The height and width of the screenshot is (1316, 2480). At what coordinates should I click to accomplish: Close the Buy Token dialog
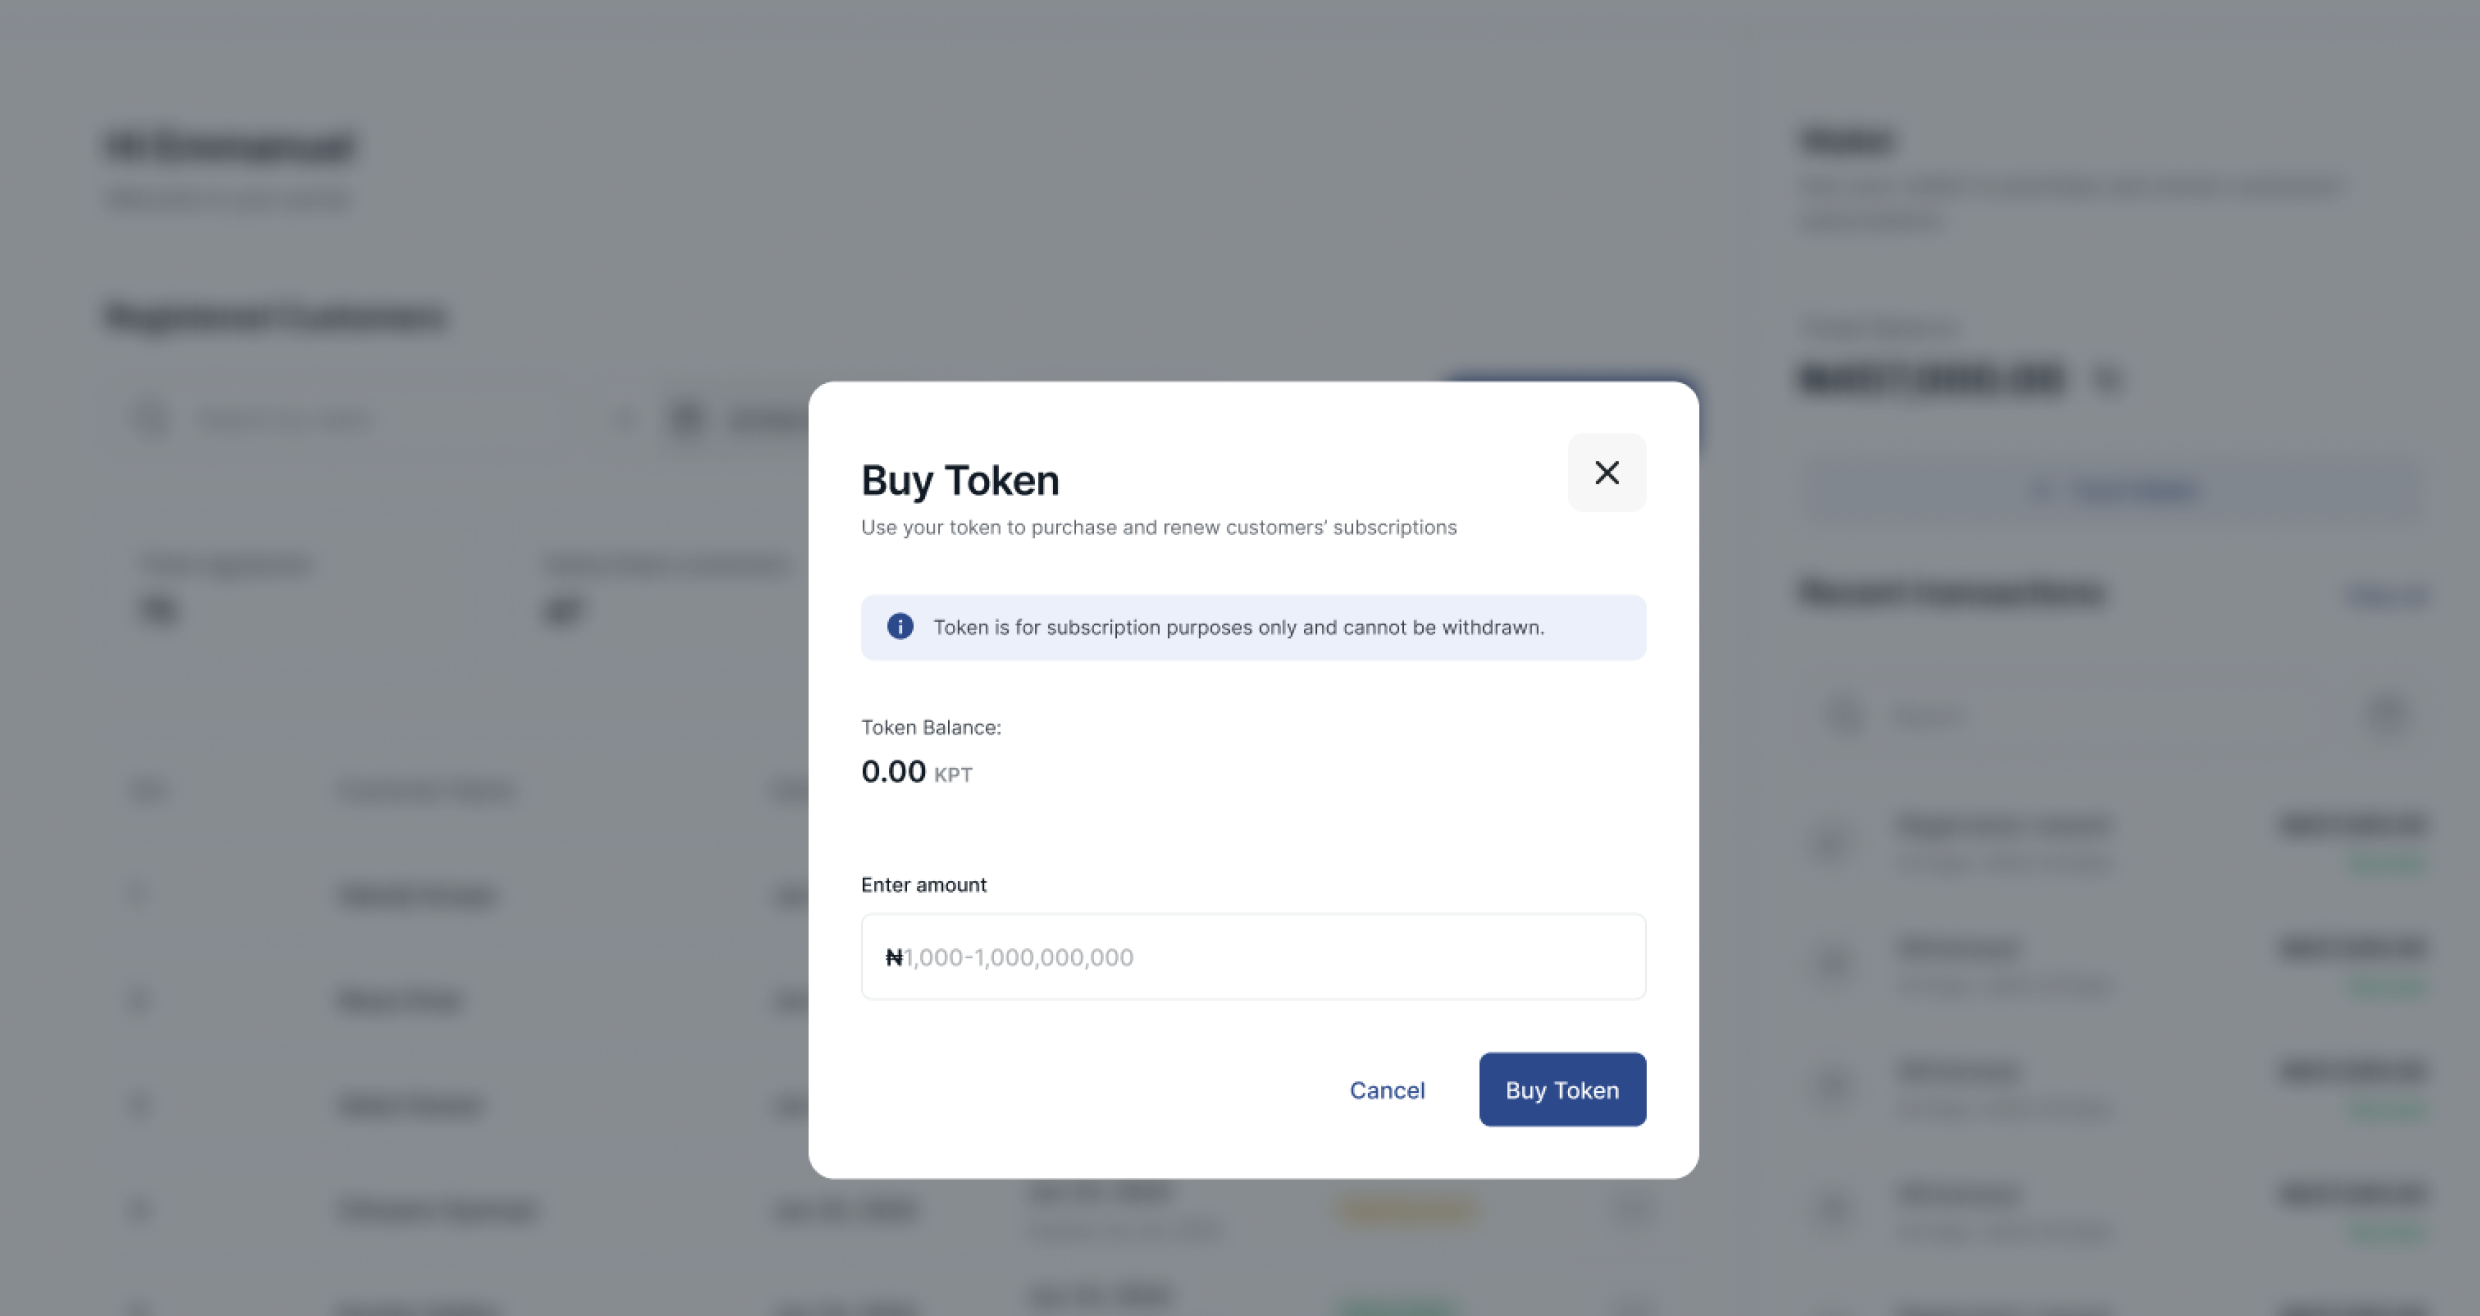[1606, 472]
